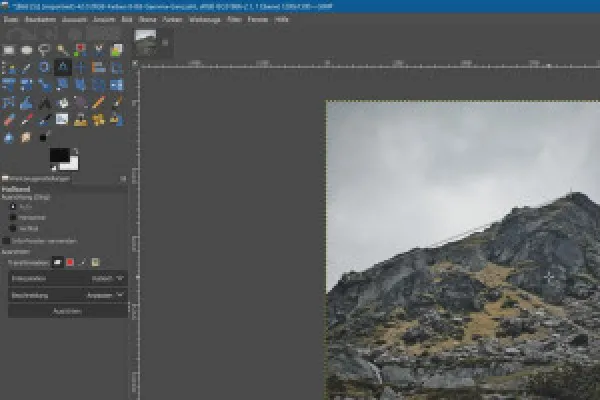Open the Datei menu
The height and width of the screenshot is (400, 600).
coord(11,18)
